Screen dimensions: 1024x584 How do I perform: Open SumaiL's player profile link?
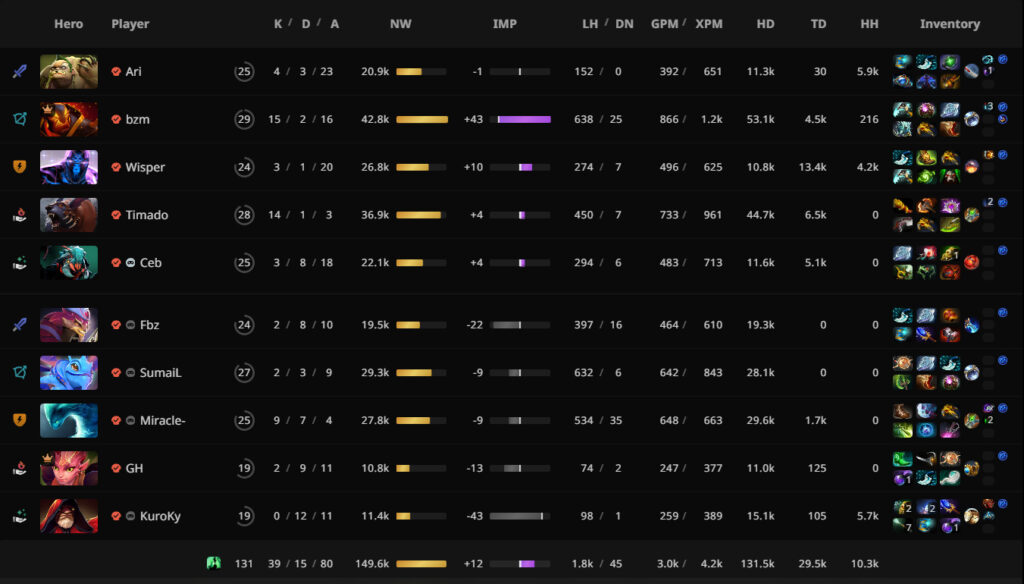coord(160,373)
